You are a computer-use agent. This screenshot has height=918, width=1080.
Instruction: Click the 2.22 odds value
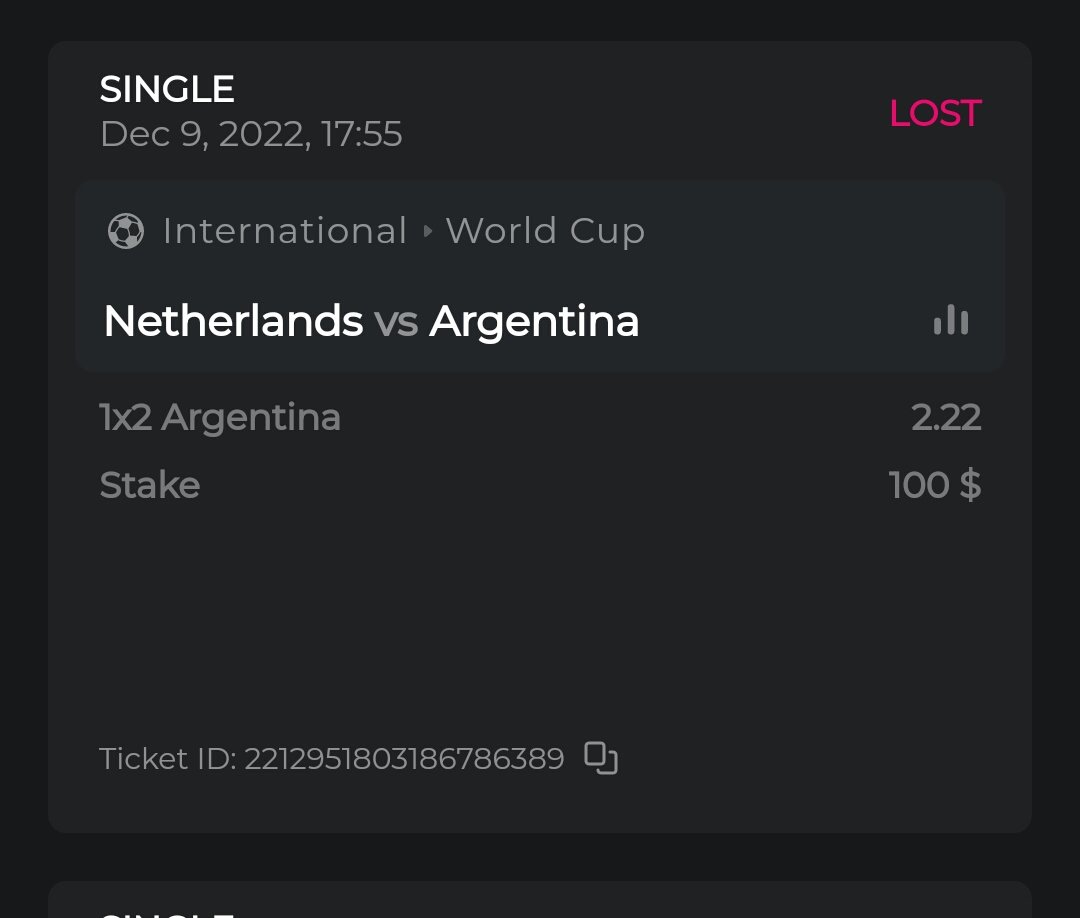pos(946,417)
